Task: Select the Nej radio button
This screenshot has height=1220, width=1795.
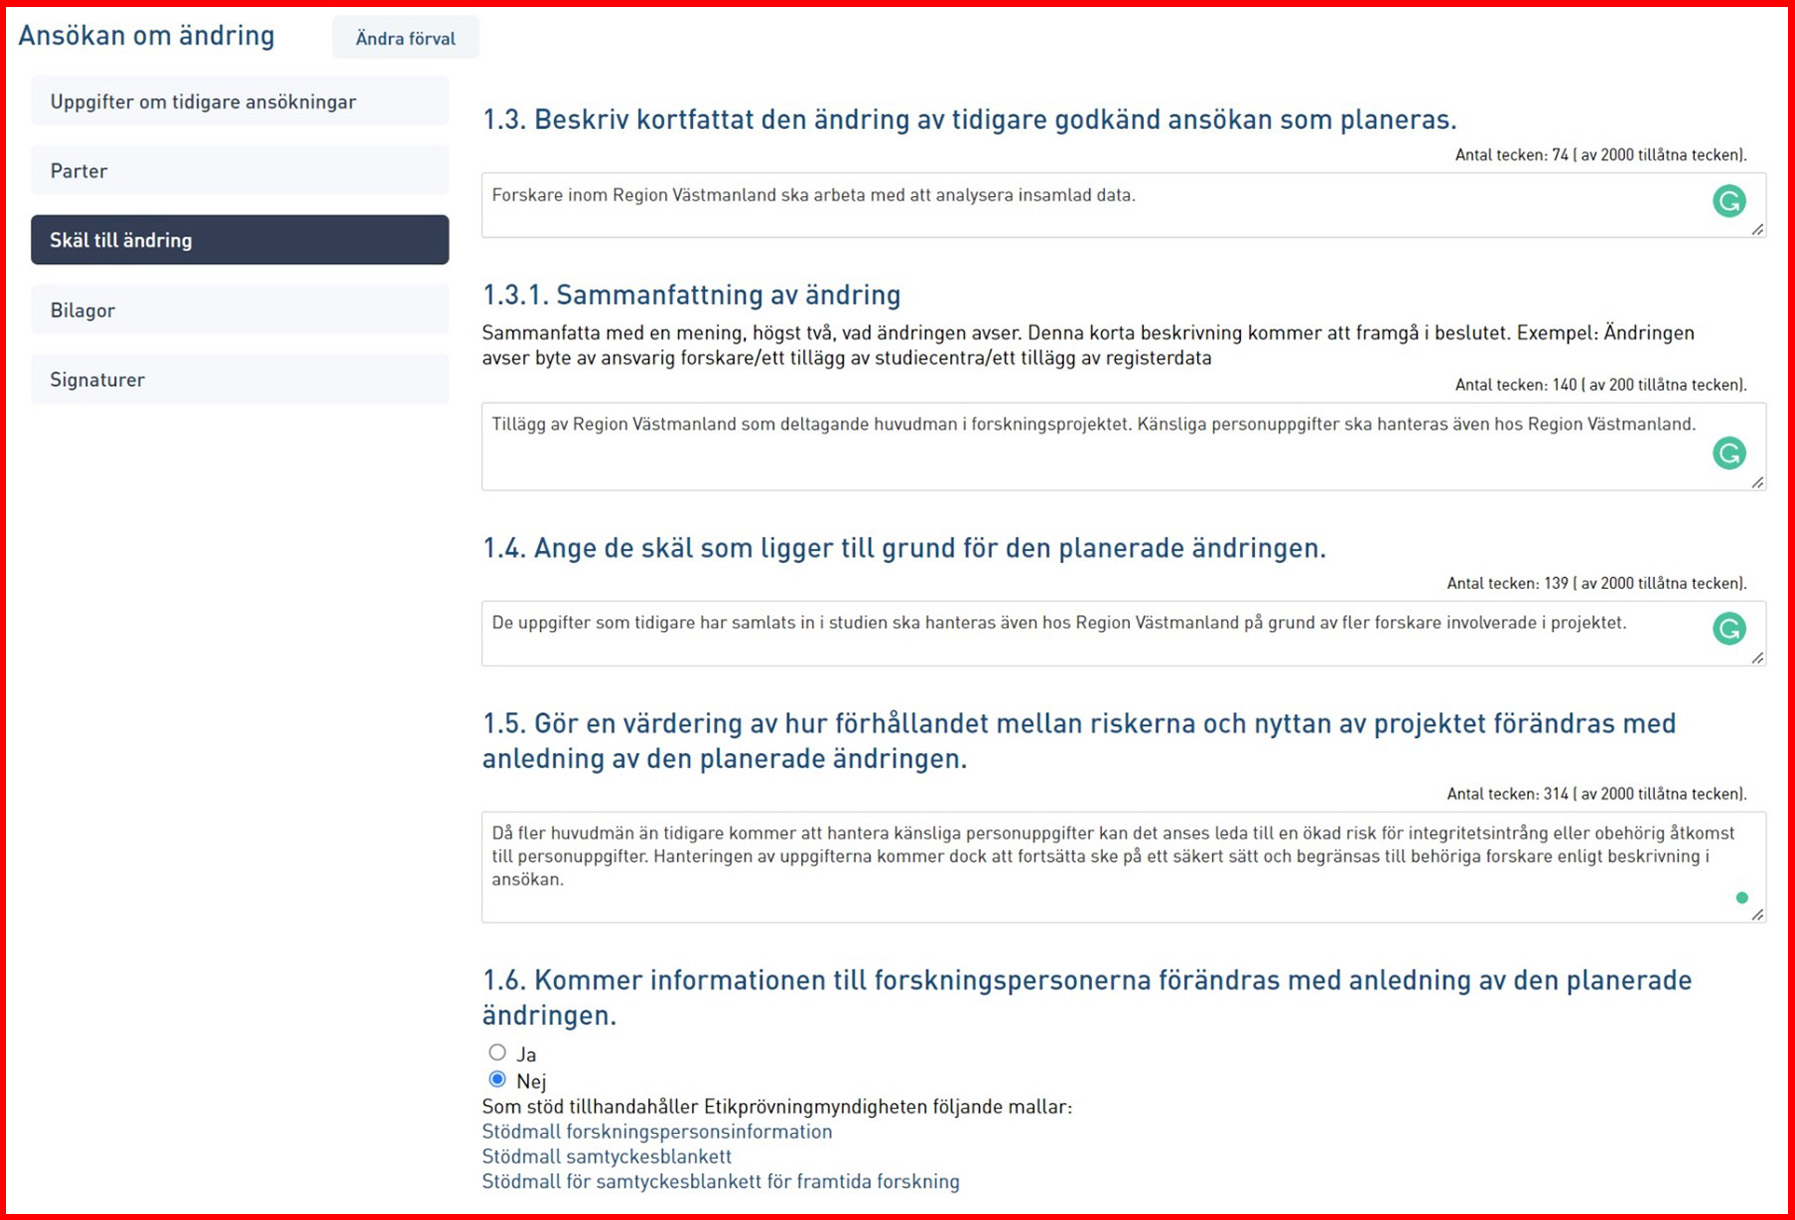Action: [497, 1079]
